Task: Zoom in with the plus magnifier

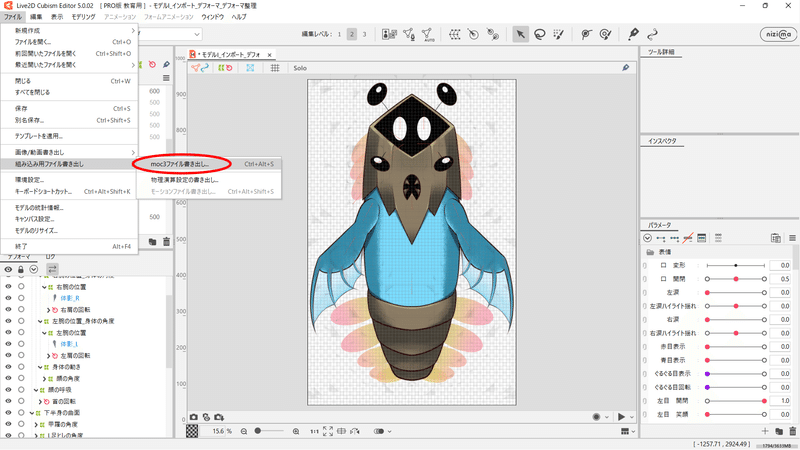Action: pos(296,431)
